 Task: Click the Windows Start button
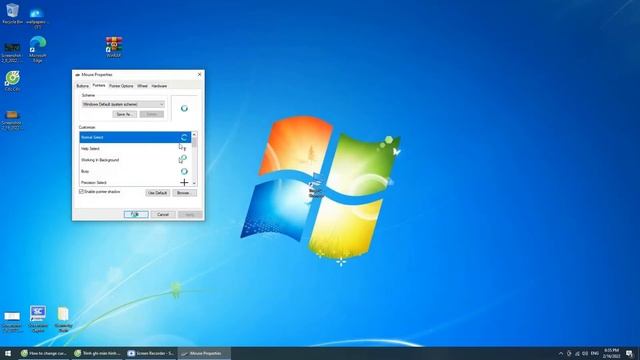[x=8, y=353]
